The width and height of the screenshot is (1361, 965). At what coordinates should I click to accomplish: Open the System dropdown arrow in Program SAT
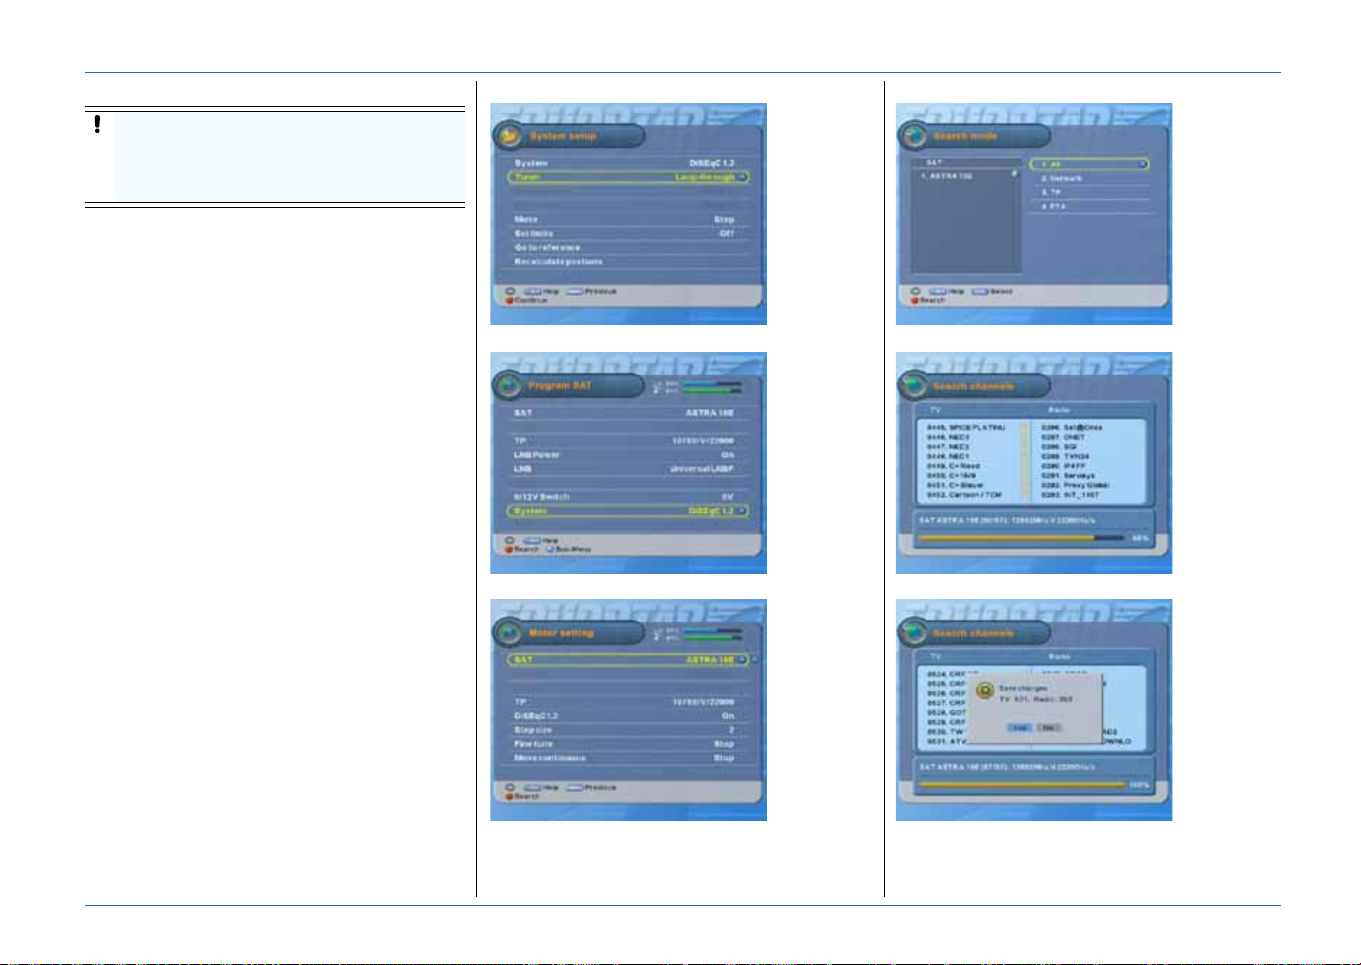pos(742,511)
